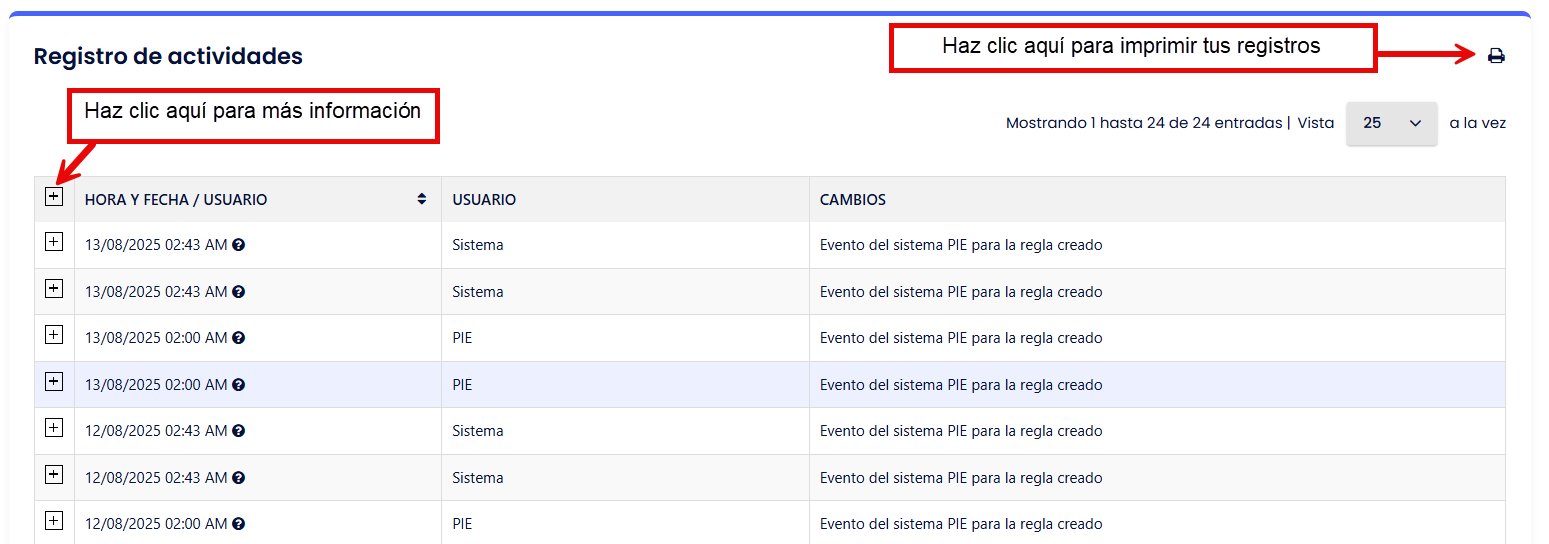Sort by the Hora y Fecha sort arrows
The height and width of the screenshot is (544, 1549).
[x=422, y=199]
